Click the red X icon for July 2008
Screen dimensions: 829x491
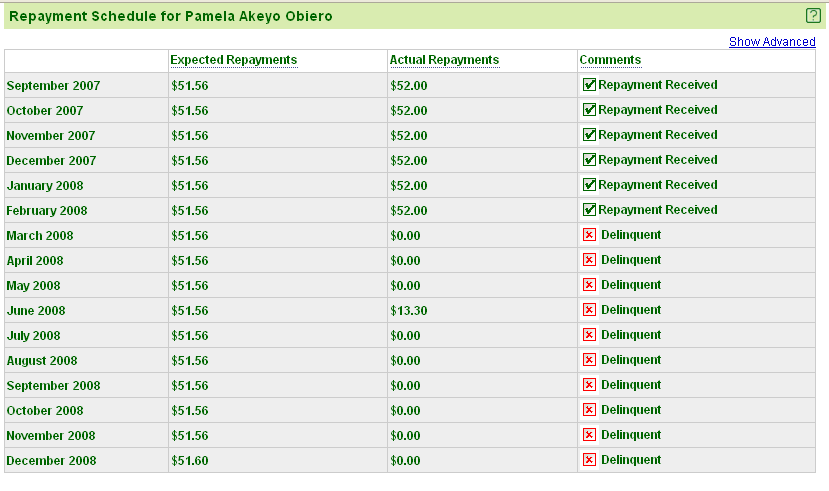click(x=589, y=335)
